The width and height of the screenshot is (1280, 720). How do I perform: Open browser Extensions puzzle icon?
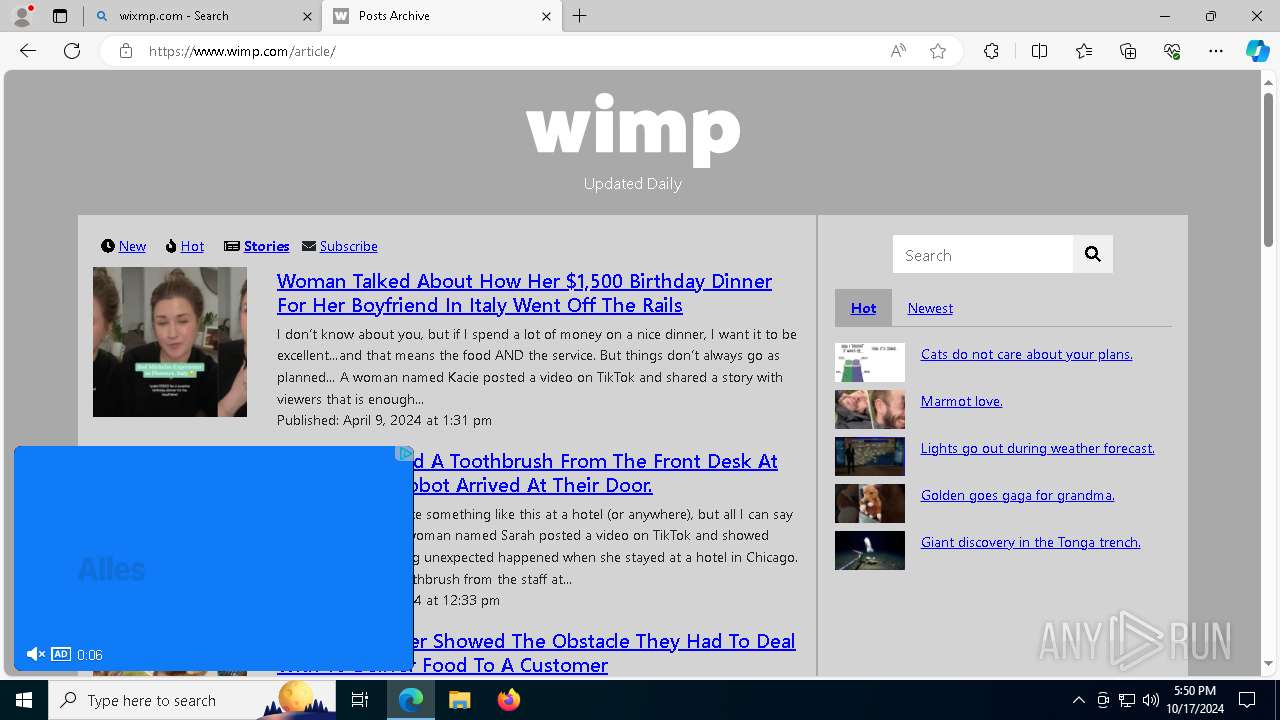[x=991, y=51]
